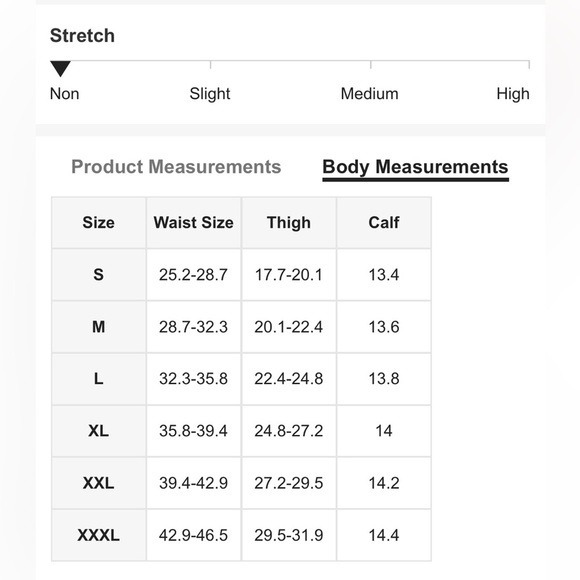Image resolution: width=580 pixels, height=580 pixels.
Task: Click the Medium stretch label
Action: 370,94
